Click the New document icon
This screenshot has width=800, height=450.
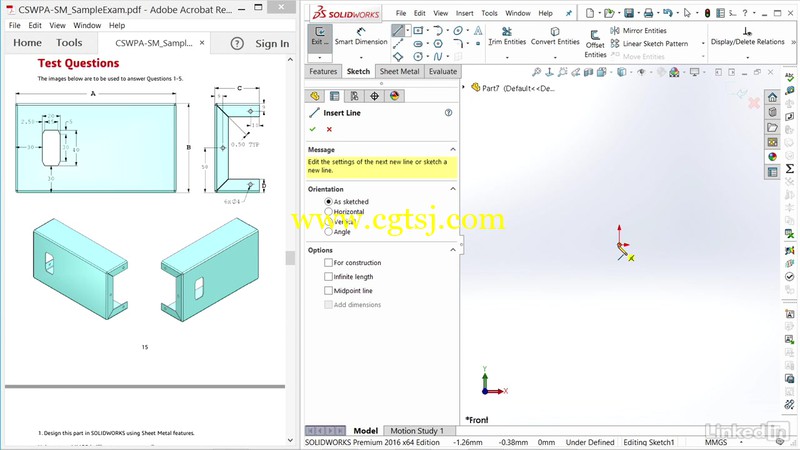click(x=590, y=13)
